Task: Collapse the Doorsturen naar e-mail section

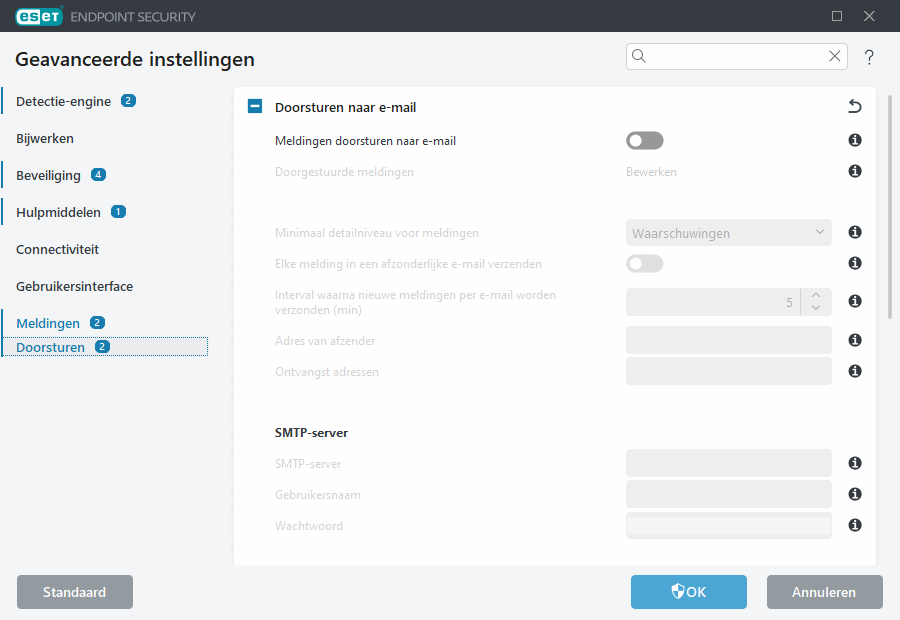Action: click(x=255, y=107)
